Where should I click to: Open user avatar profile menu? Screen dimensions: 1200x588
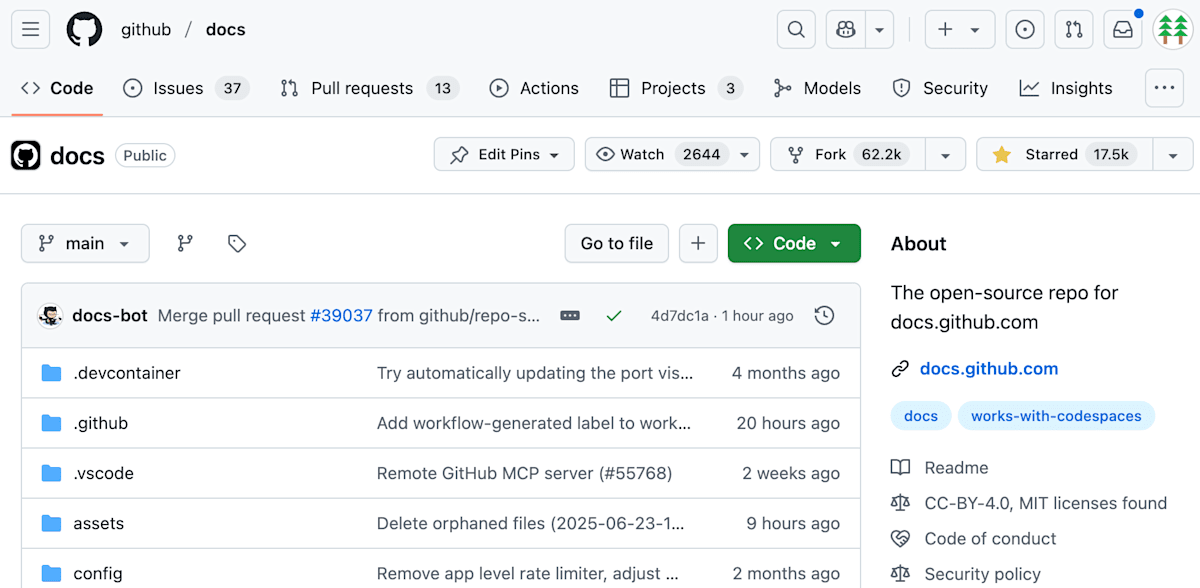click(1172, 30)
